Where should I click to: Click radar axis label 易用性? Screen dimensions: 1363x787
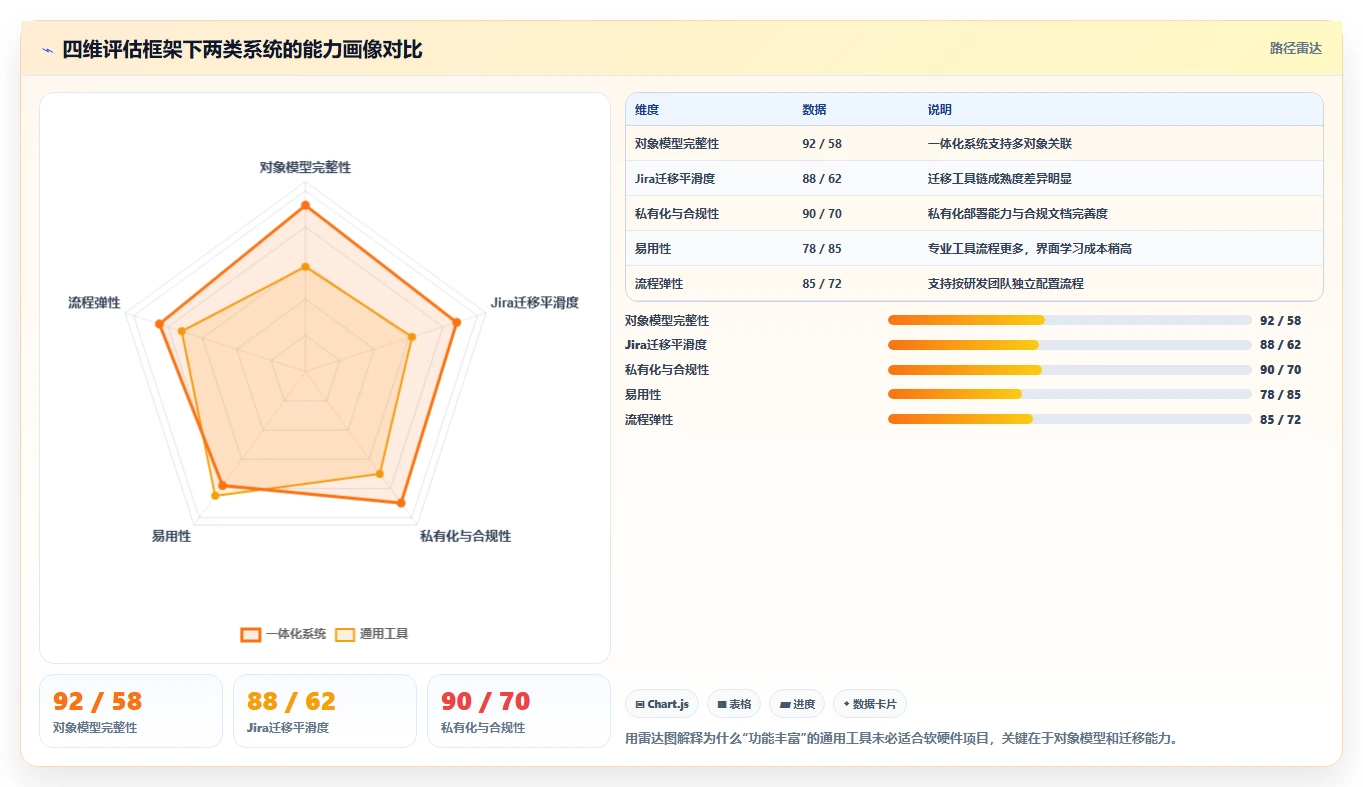pos(171,537)
